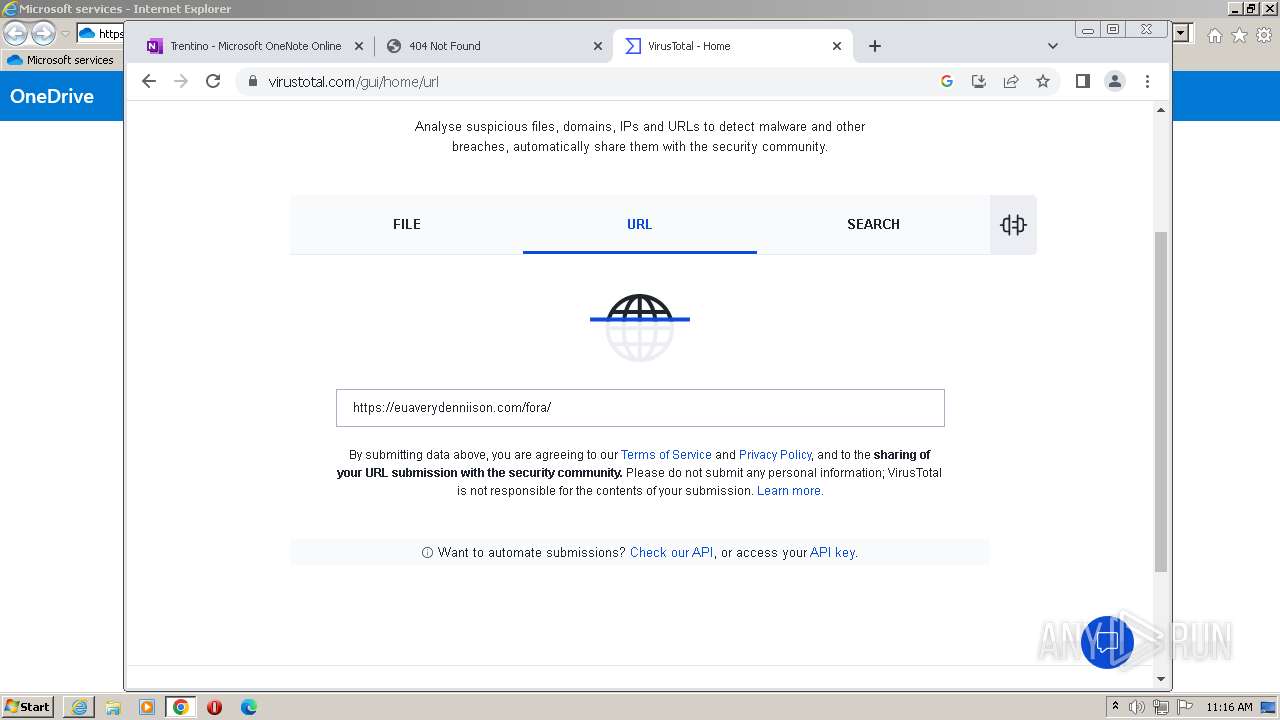Click the volume speaker icon in the tray
1280x720 pixels.
[x=1137, y=707]
